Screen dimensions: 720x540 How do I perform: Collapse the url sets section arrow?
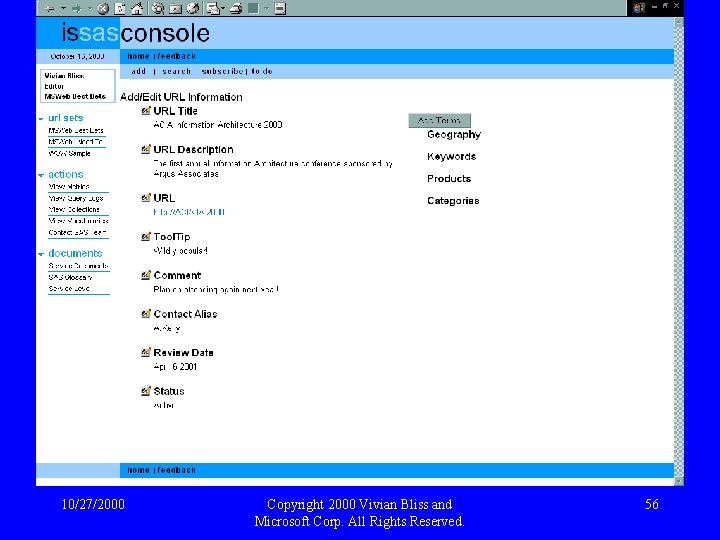pos(41,118)
